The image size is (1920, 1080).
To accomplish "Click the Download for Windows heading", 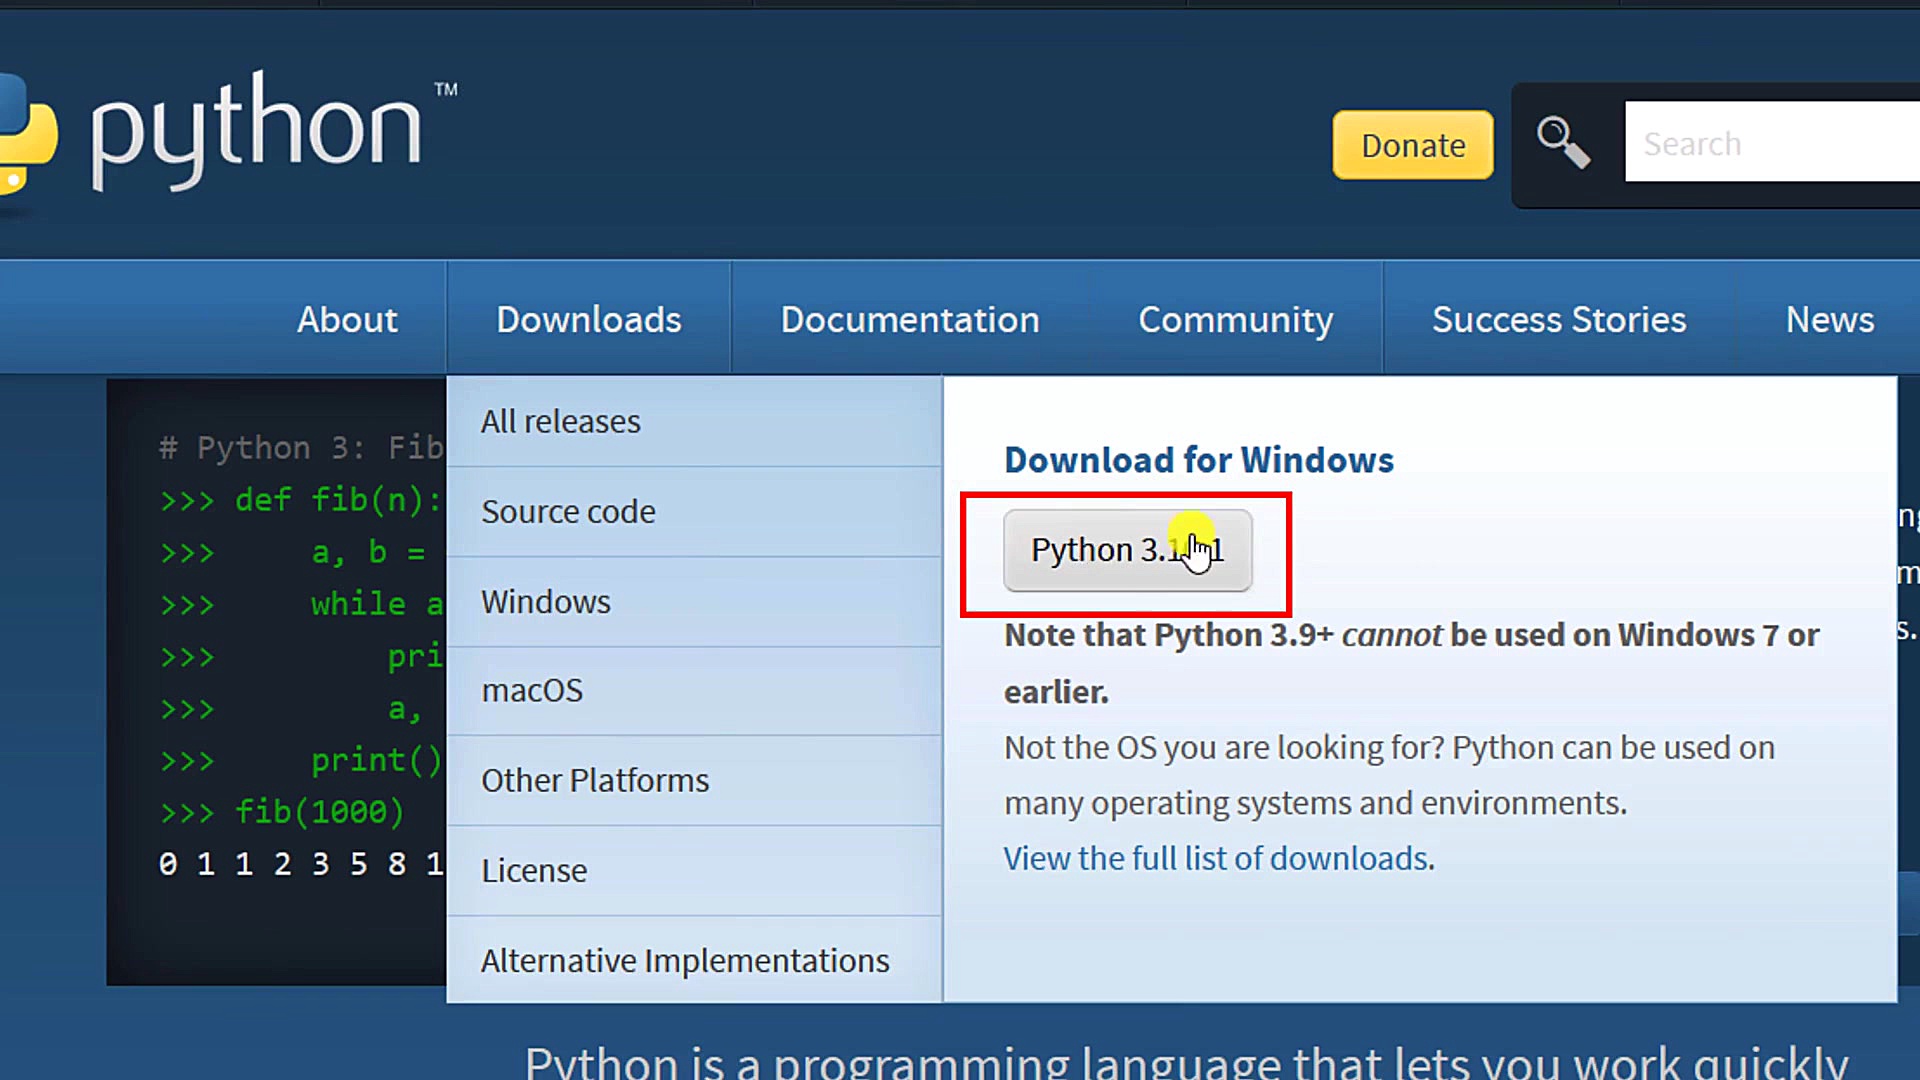I will tap(1198, 460).
